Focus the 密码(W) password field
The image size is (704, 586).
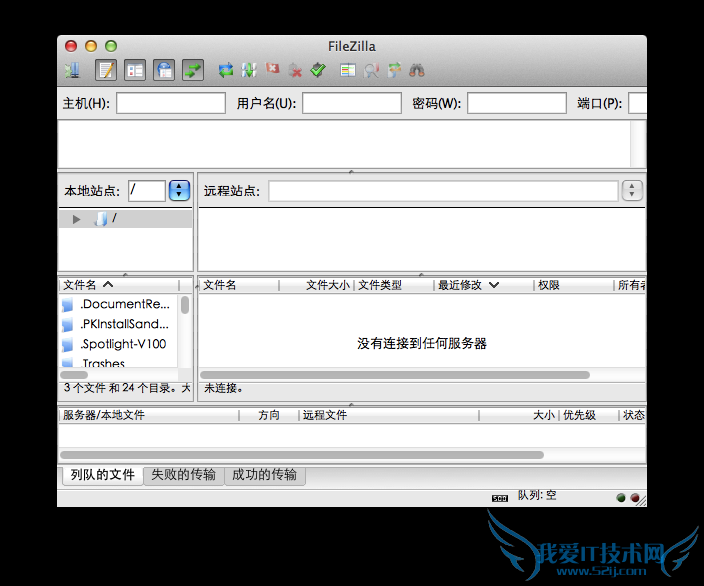[517, 103]
